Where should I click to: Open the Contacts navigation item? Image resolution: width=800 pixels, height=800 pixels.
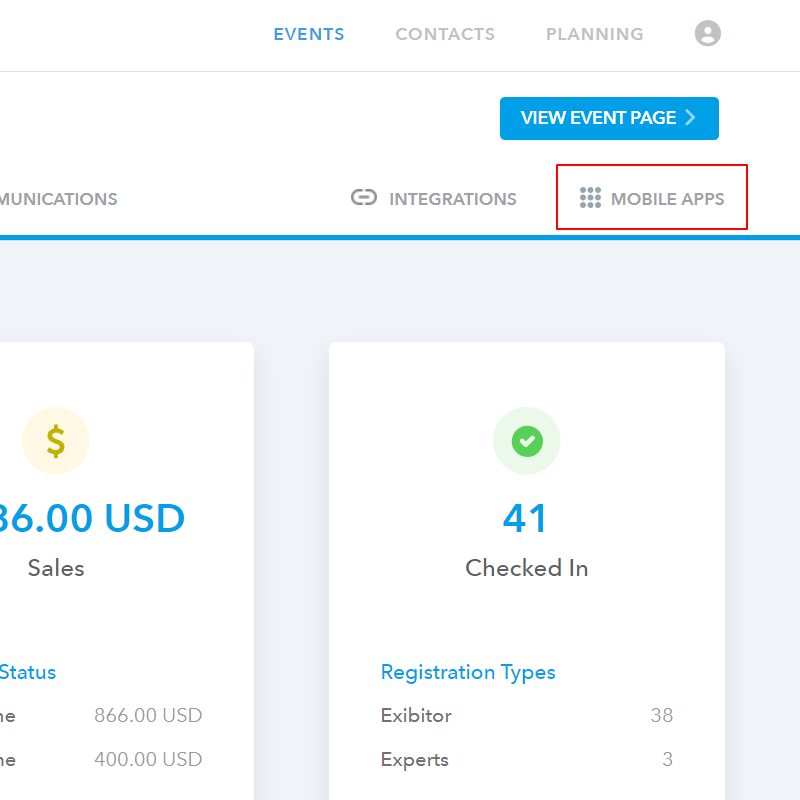click(x=445, y=34)
